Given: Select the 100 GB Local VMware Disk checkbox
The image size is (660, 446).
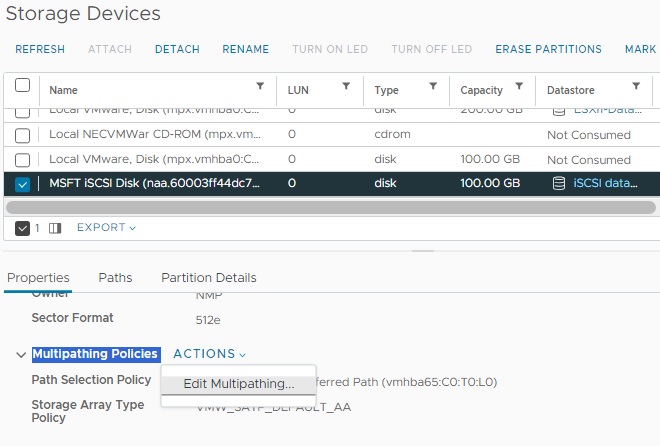Looking at the screenshot, I should coord(22,160).
